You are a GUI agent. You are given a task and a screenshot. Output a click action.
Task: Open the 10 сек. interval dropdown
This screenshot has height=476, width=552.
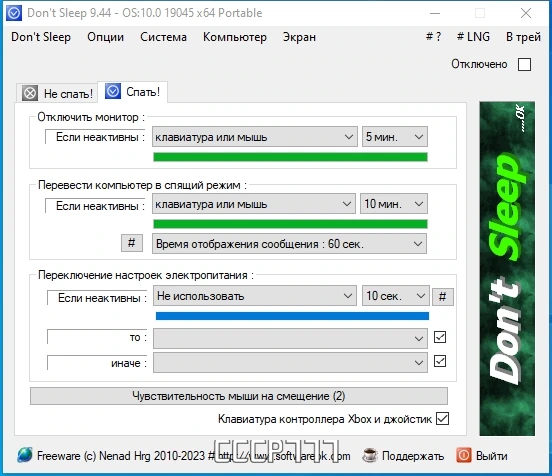(x=396, y=296)
